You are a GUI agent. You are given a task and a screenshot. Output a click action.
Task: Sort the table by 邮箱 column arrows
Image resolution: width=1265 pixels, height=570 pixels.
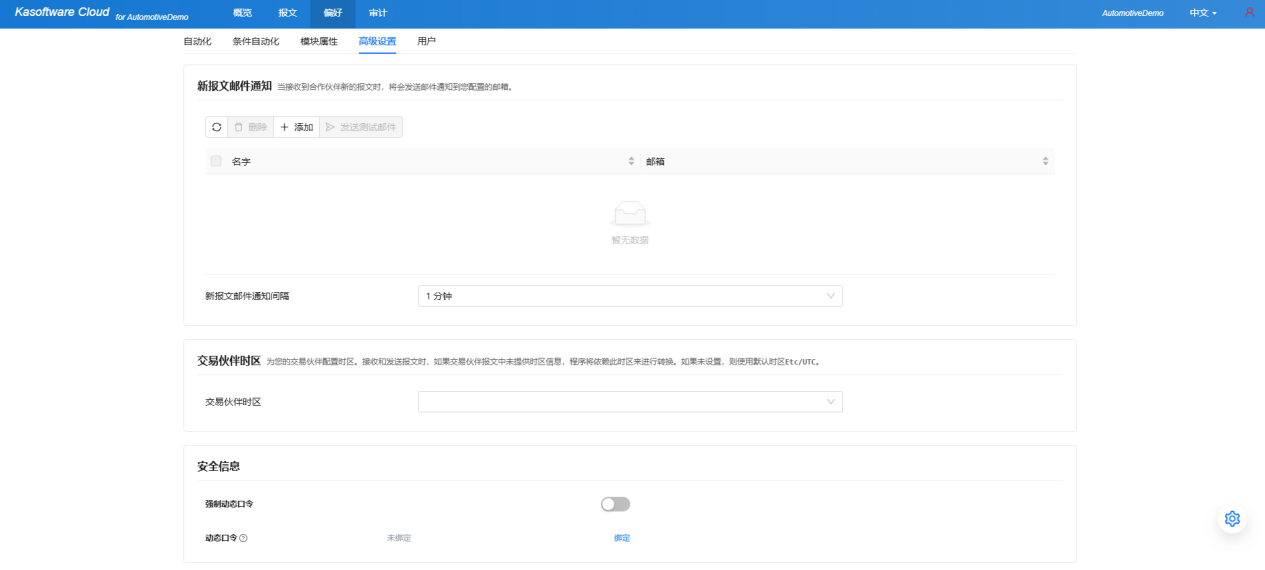[1045, 161]
